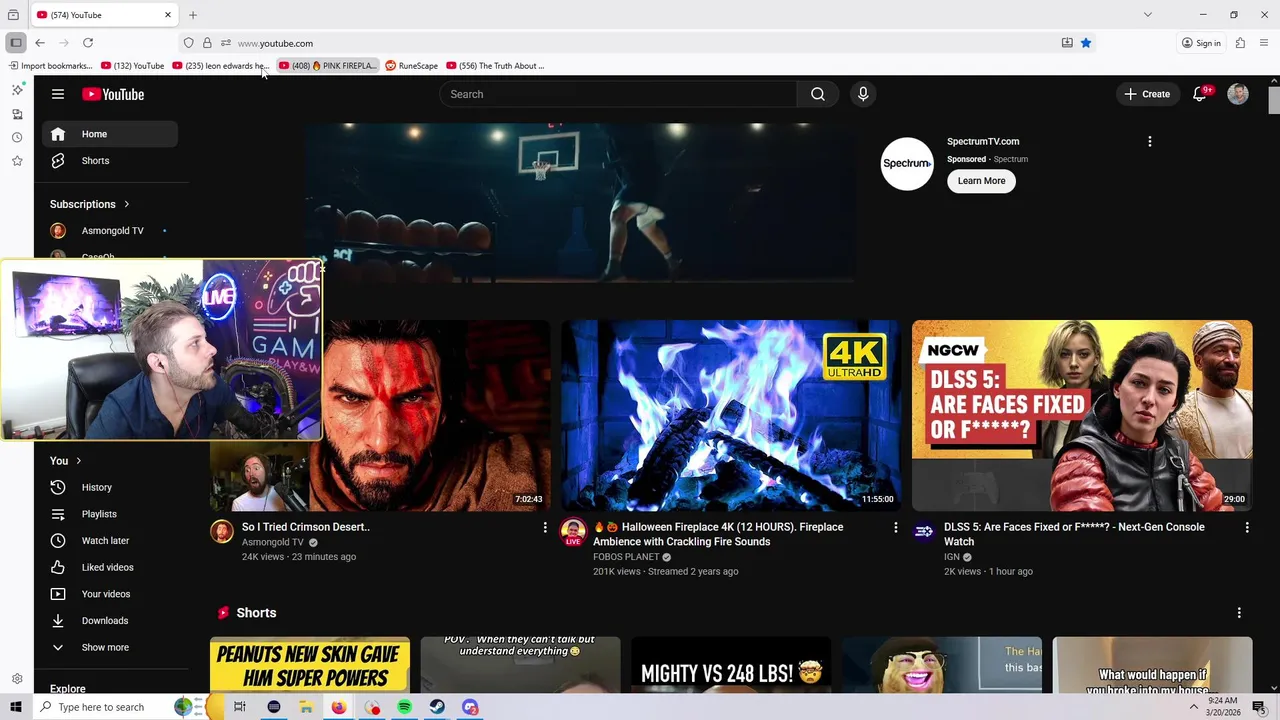Screen dimensions: 1280x720
Task: Open Your videos in the sidebar
Action: click(x=110, y=594)
